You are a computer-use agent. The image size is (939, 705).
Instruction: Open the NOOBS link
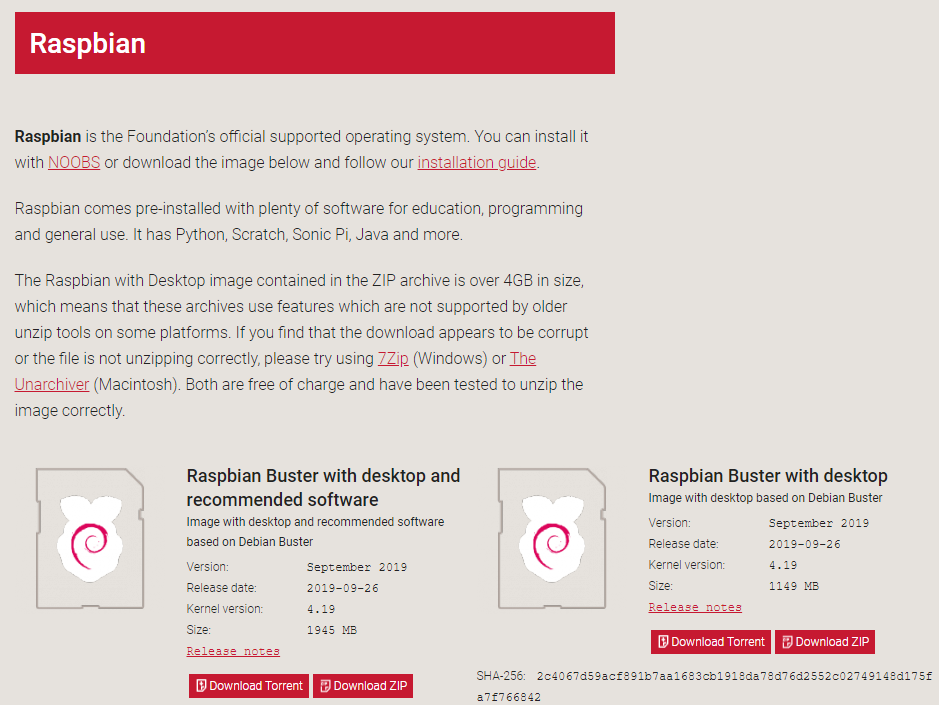(74, 162)
